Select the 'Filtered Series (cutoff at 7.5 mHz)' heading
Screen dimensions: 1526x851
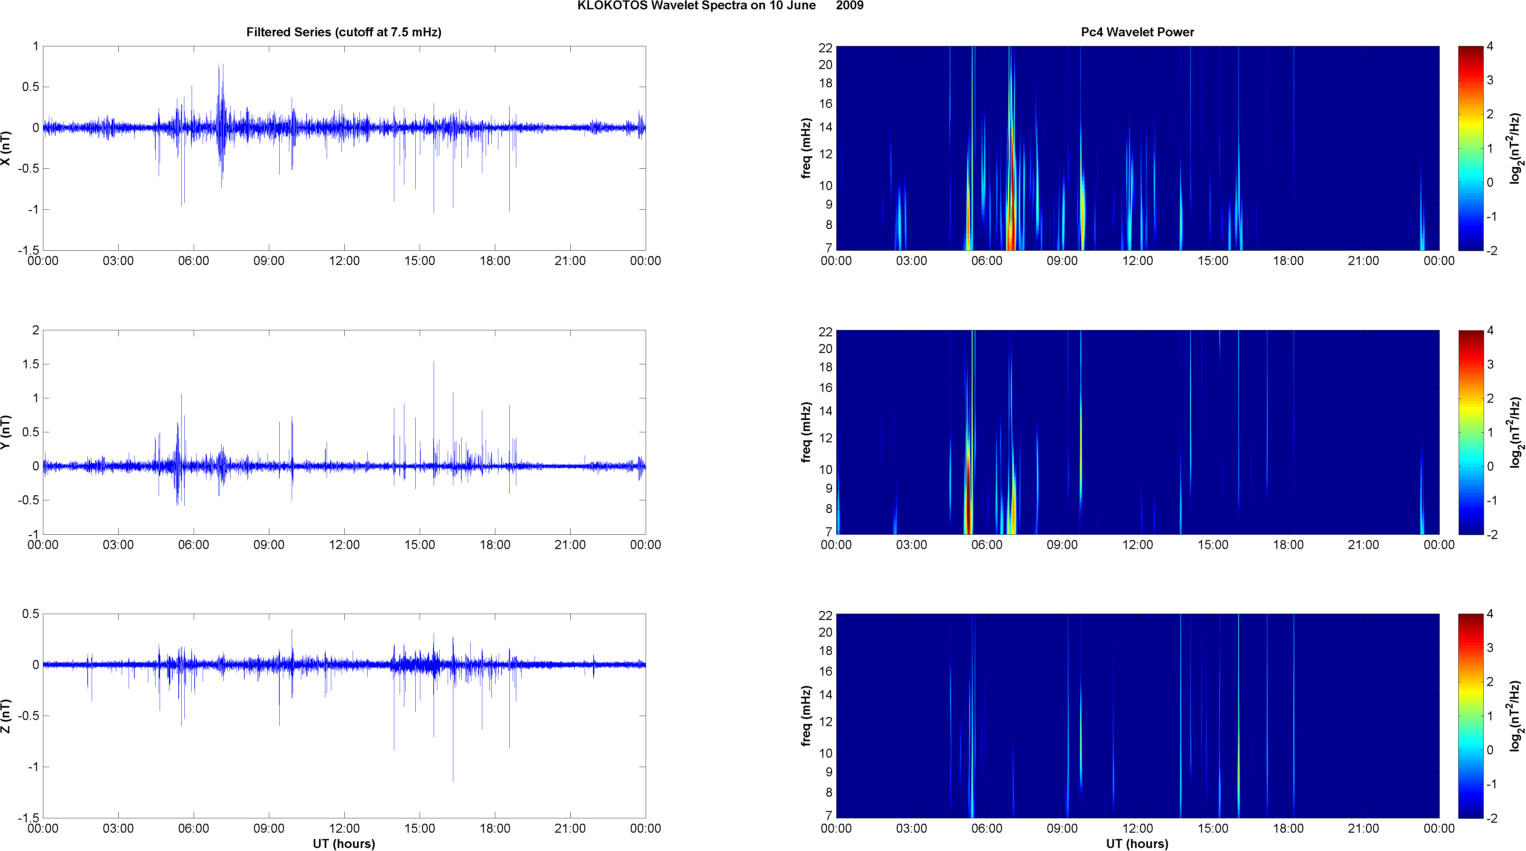tap(343, 32)
